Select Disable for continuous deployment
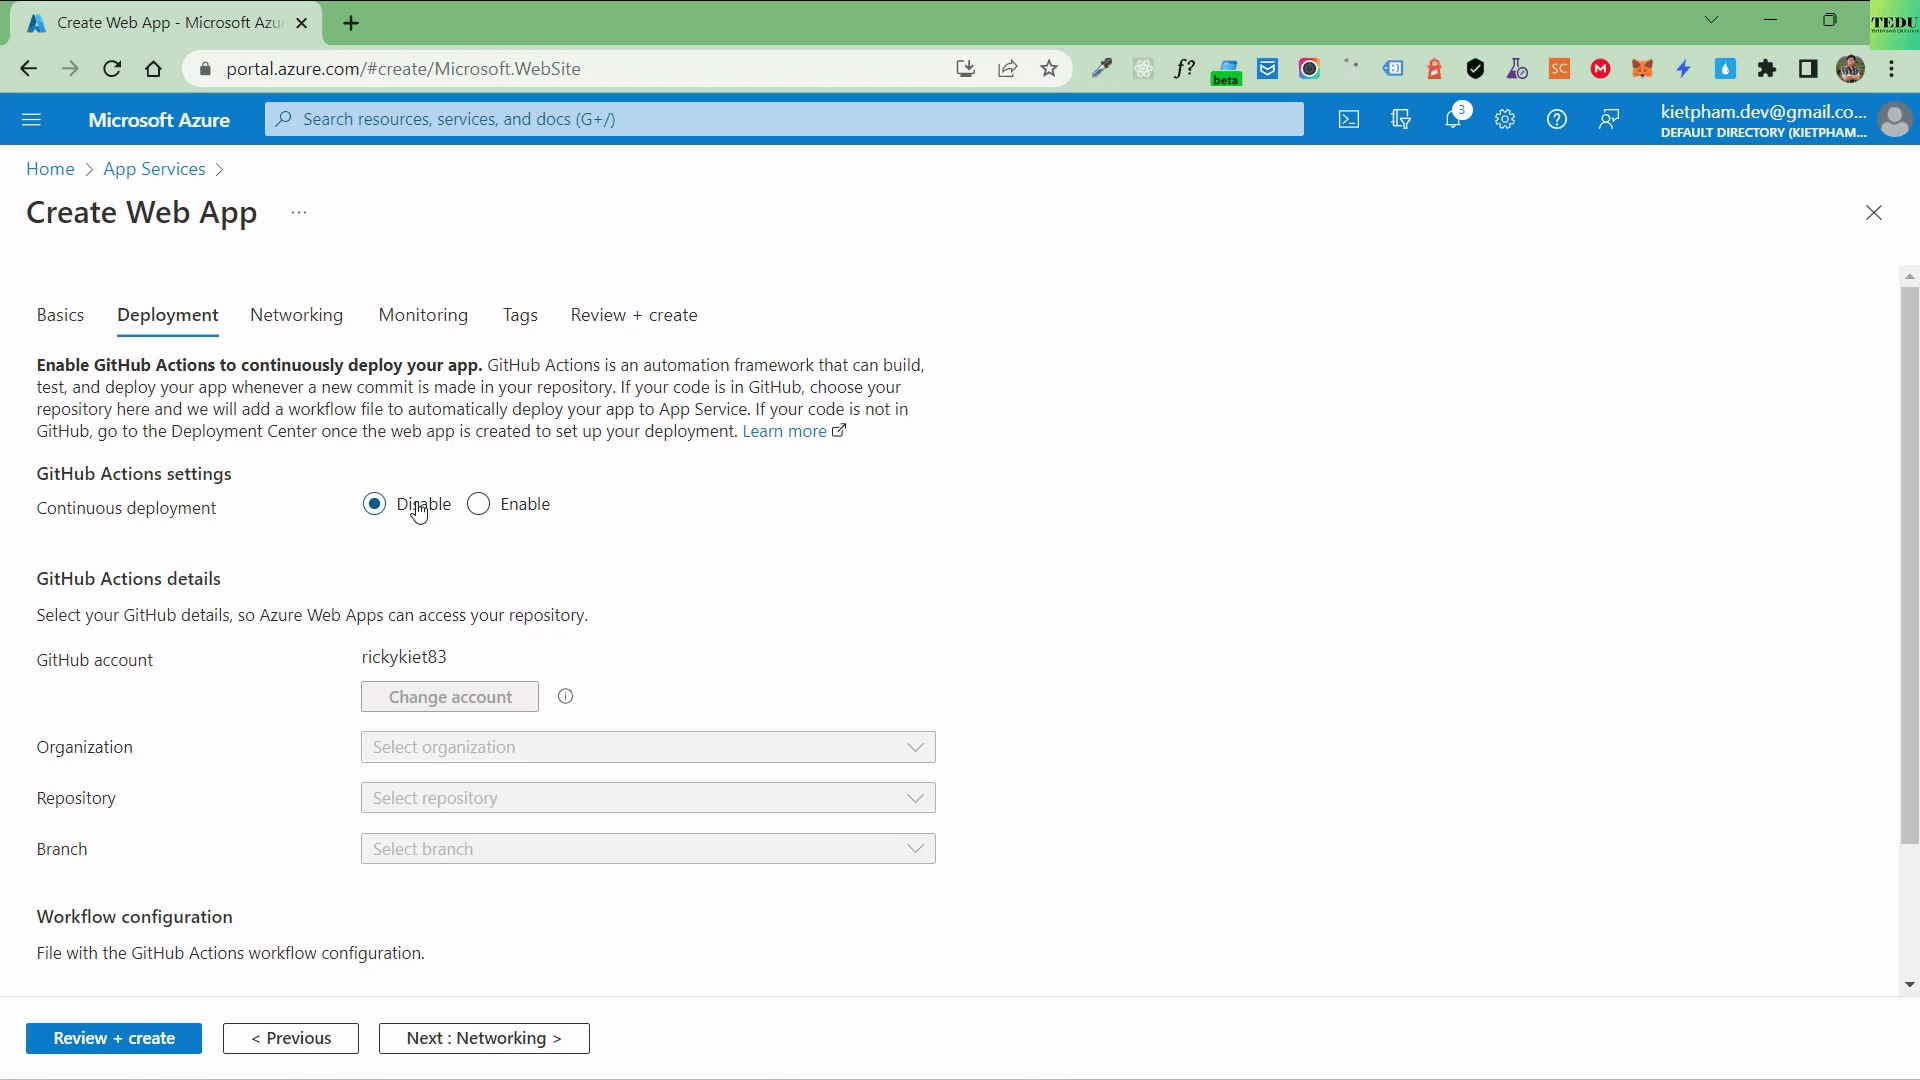 coord(375,504)
